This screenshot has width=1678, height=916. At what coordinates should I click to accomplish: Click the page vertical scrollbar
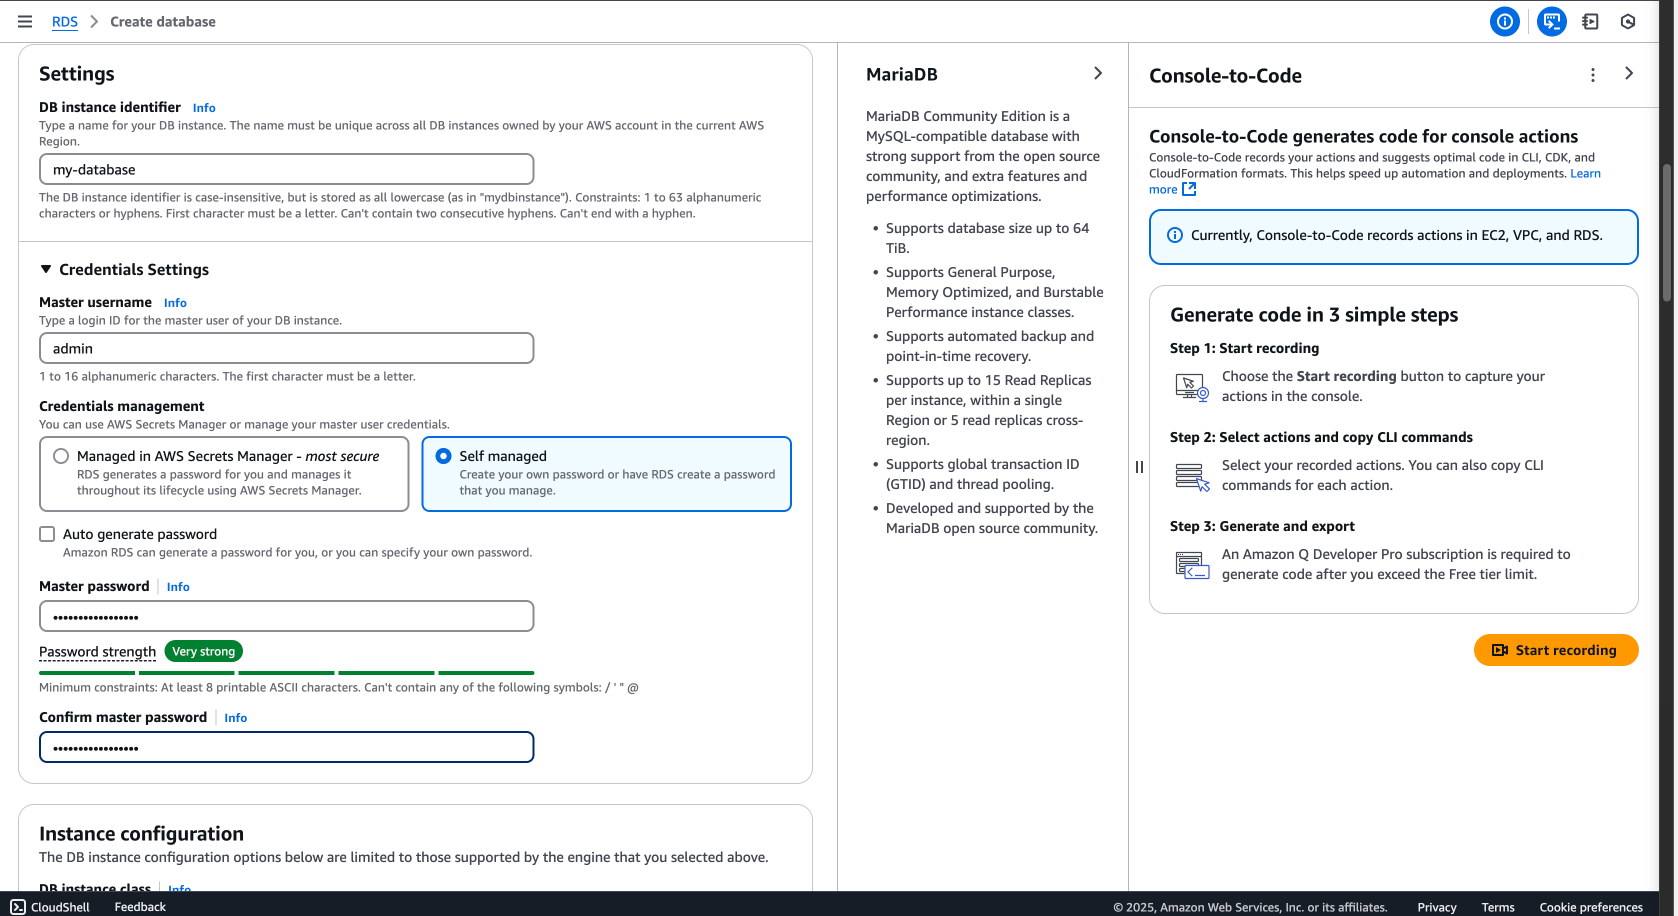point(1667,232)
